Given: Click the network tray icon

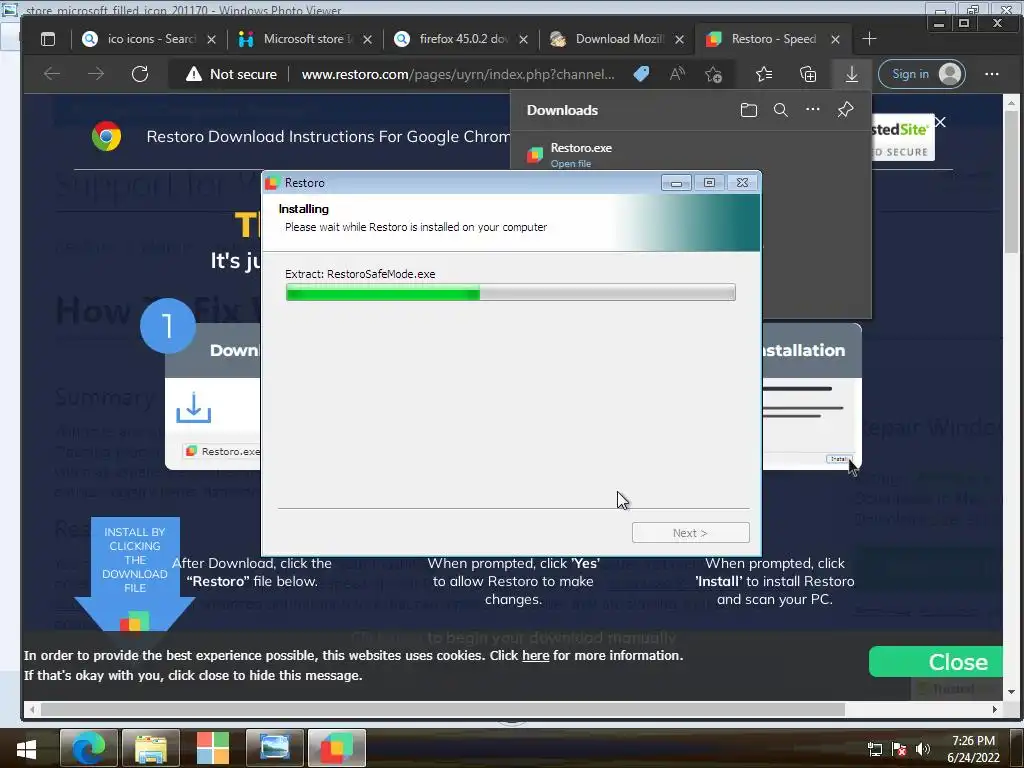Looking at the screenshot, I should pos(875,749).
